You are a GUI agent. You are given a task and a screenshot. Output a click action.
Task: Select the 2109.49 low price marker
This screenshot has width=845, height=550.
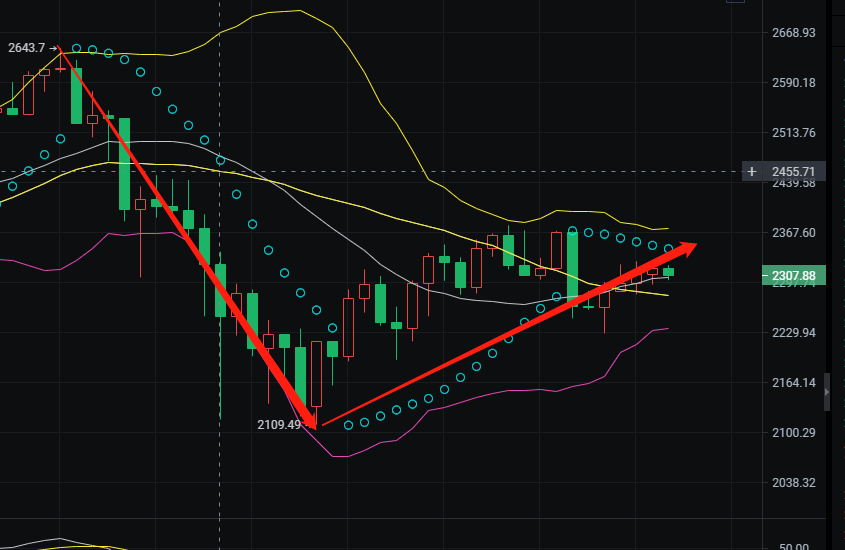tap(279, 424)
